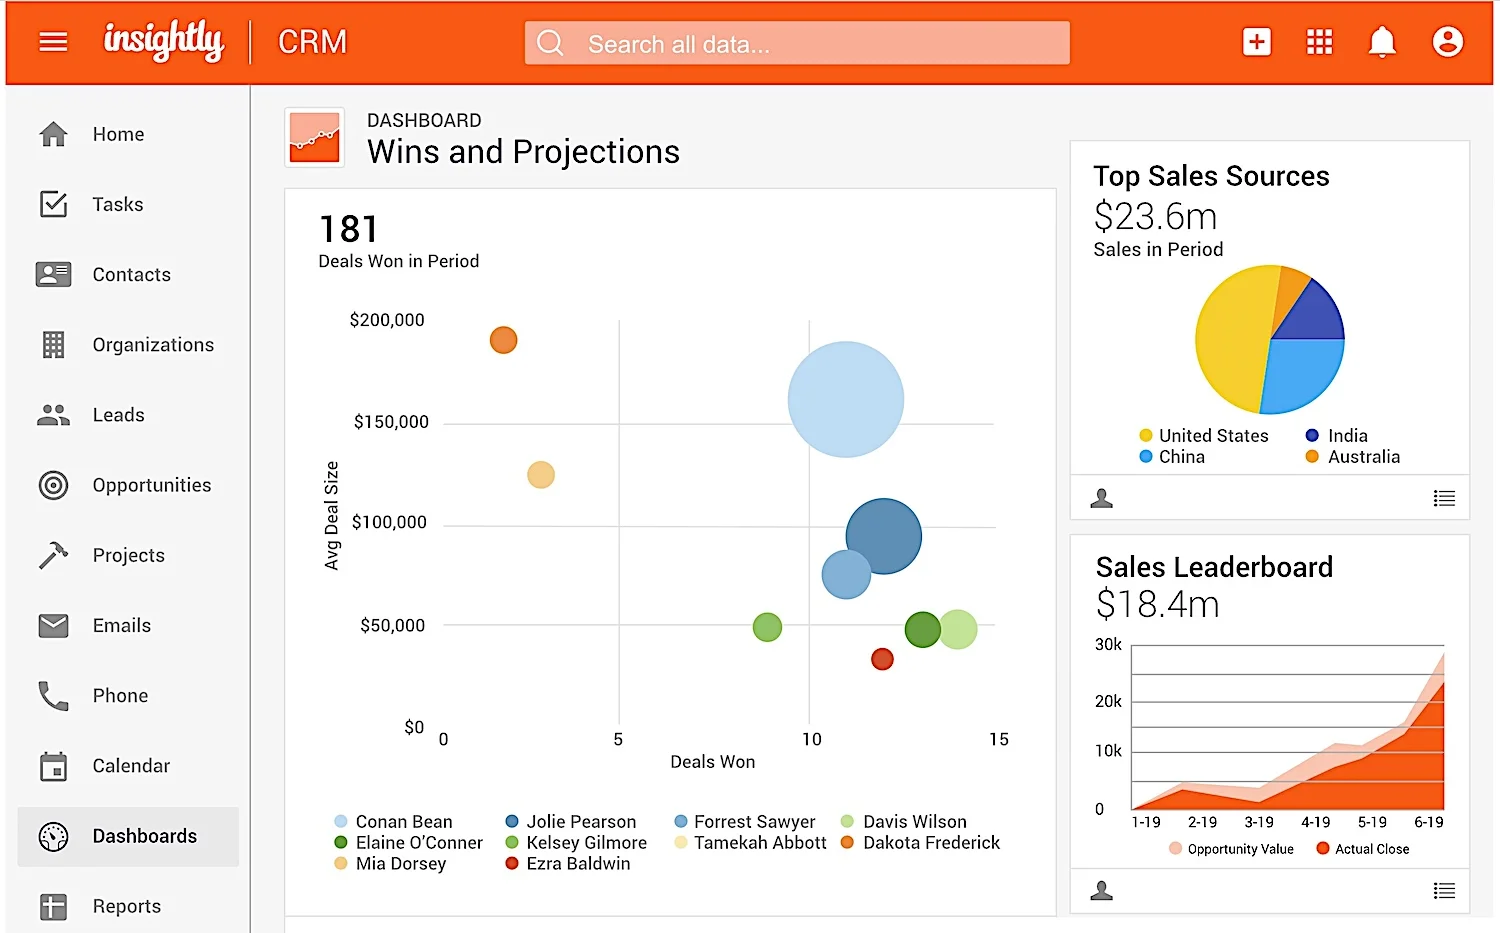1500x933 pixels.
Task: Toggle Davis Wilson legend entry
Action: (904, 821)
